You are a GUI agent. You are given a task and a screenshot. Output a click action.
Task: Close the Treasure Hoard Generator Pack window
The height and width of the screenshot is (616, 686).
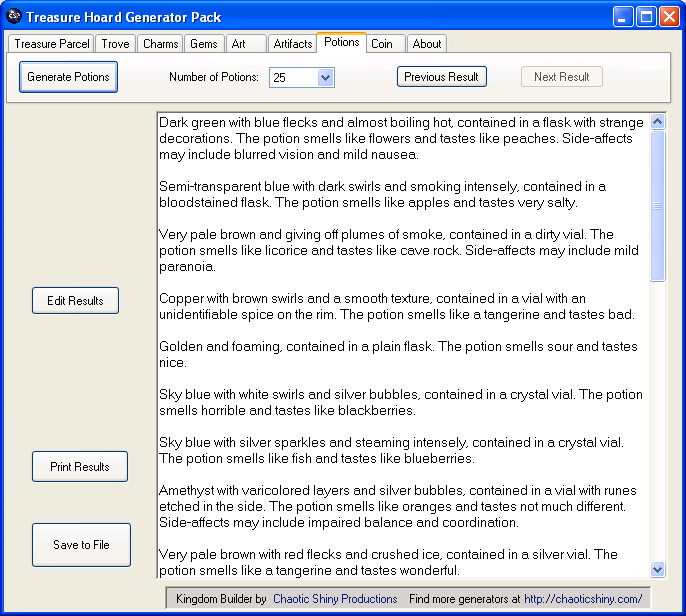[669, 17]
